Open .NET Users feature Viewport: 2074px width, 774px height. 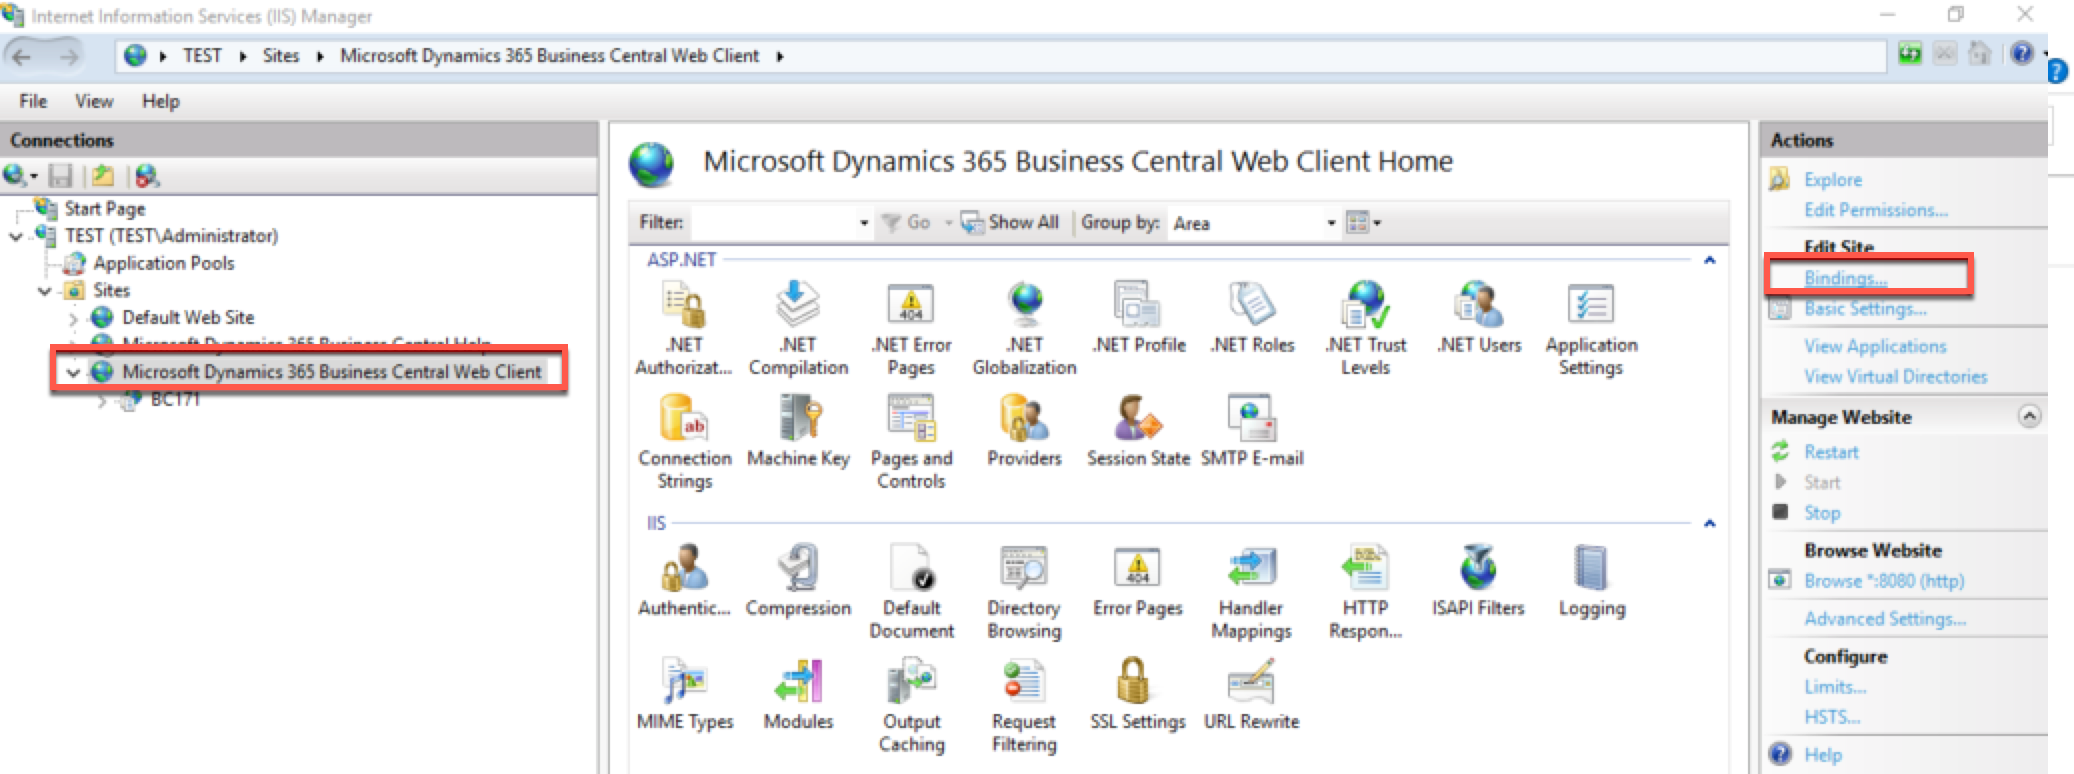[1478, 318]
